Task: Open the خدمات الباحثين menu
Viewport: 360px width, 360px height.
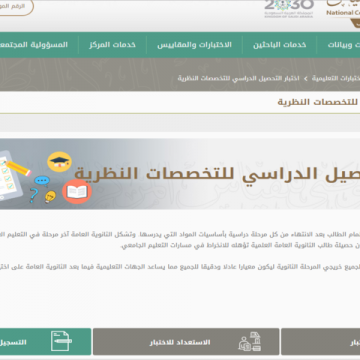Action: pyautogui.click(x=279, y=45)
